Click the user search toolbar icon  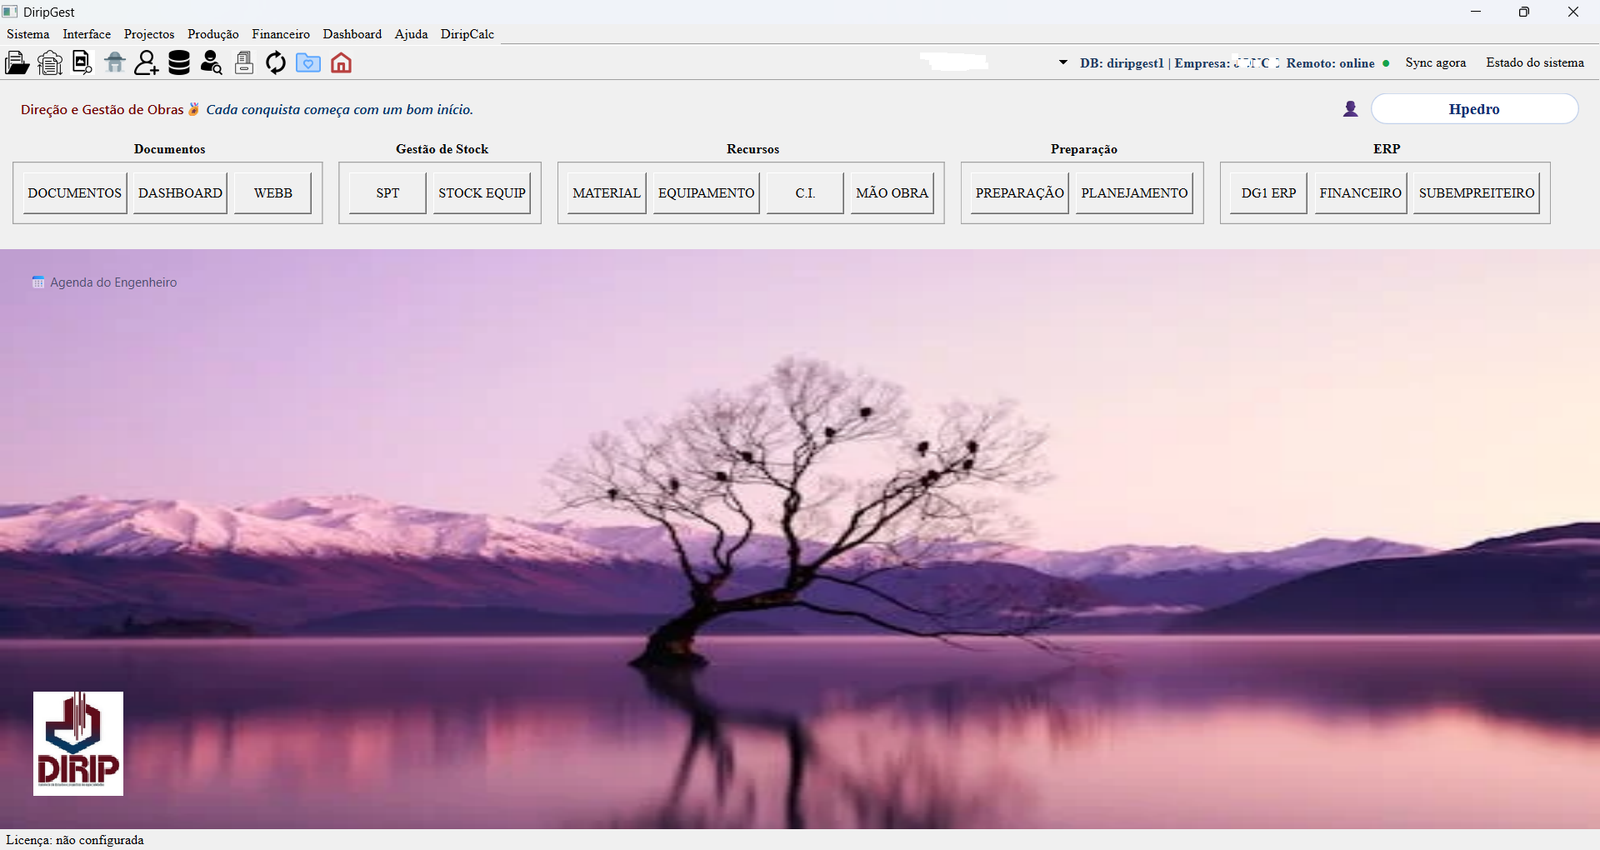[x=211, y=63]
